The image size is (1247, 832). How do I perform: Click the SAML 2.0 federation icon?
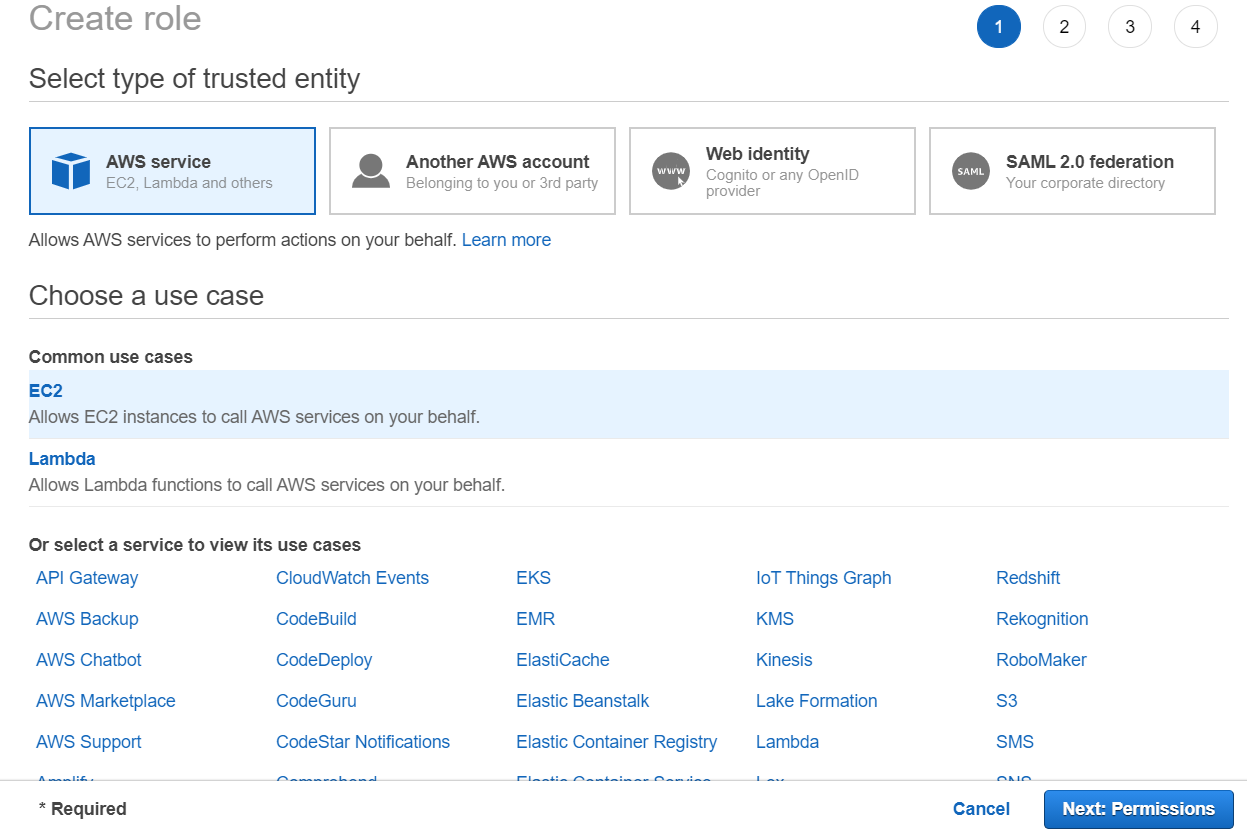click(971, 171)
